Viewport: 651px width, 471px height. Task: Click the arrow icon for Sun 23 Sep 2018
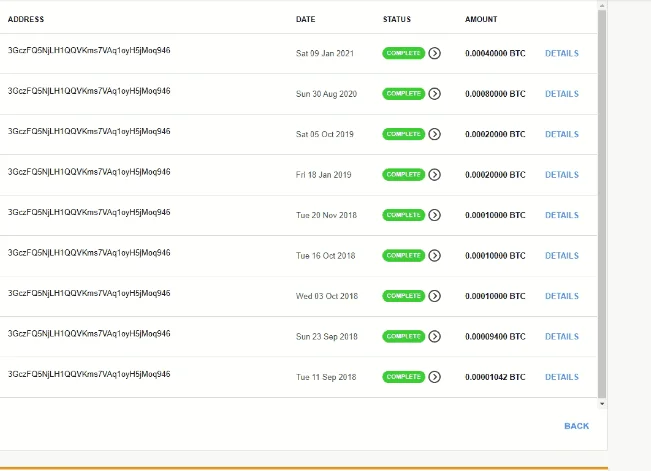(x=434, y=336)
